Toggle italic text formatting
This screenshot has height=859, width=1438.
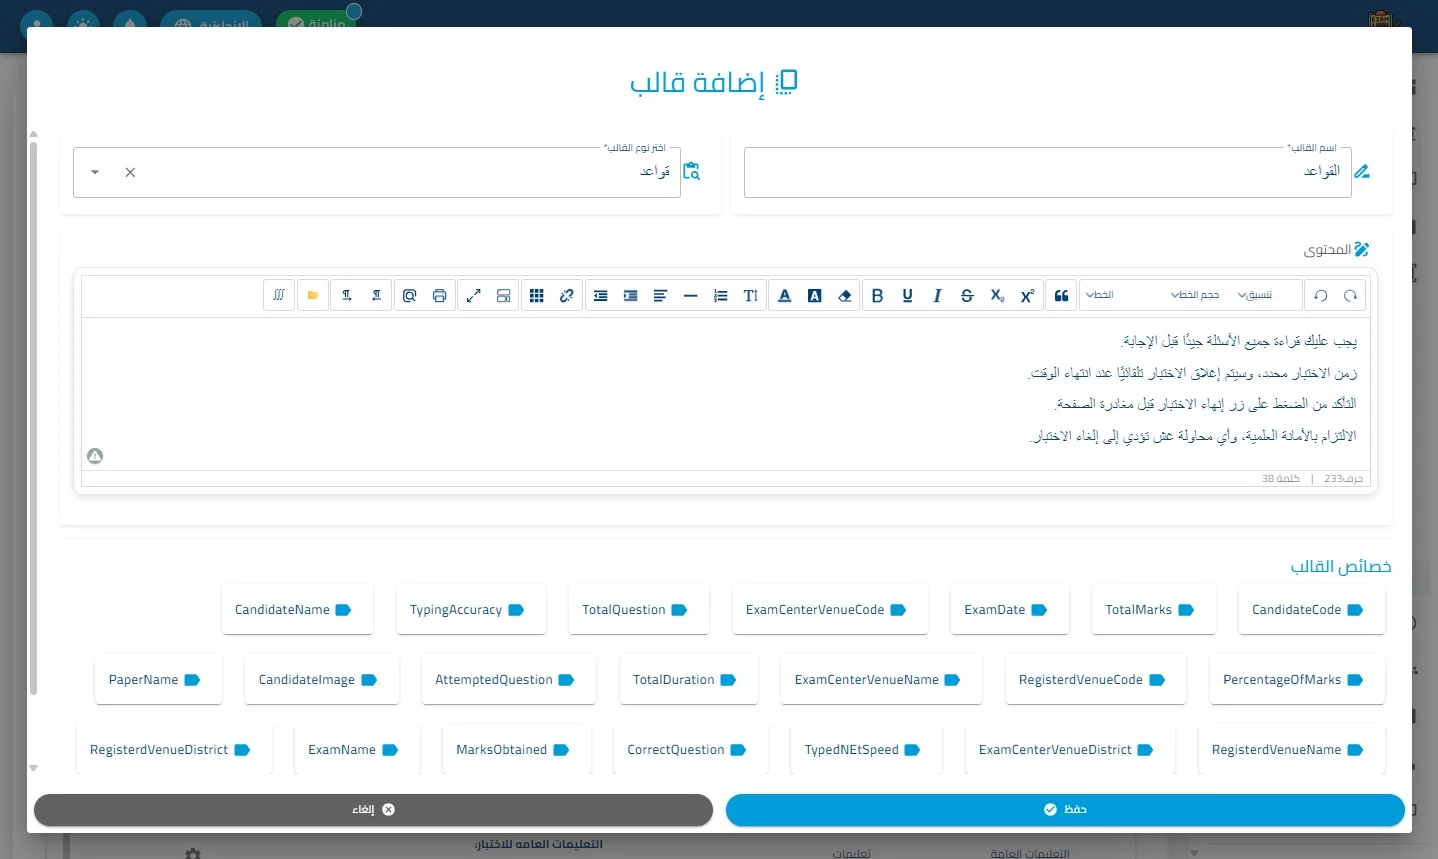click(937, 296)
